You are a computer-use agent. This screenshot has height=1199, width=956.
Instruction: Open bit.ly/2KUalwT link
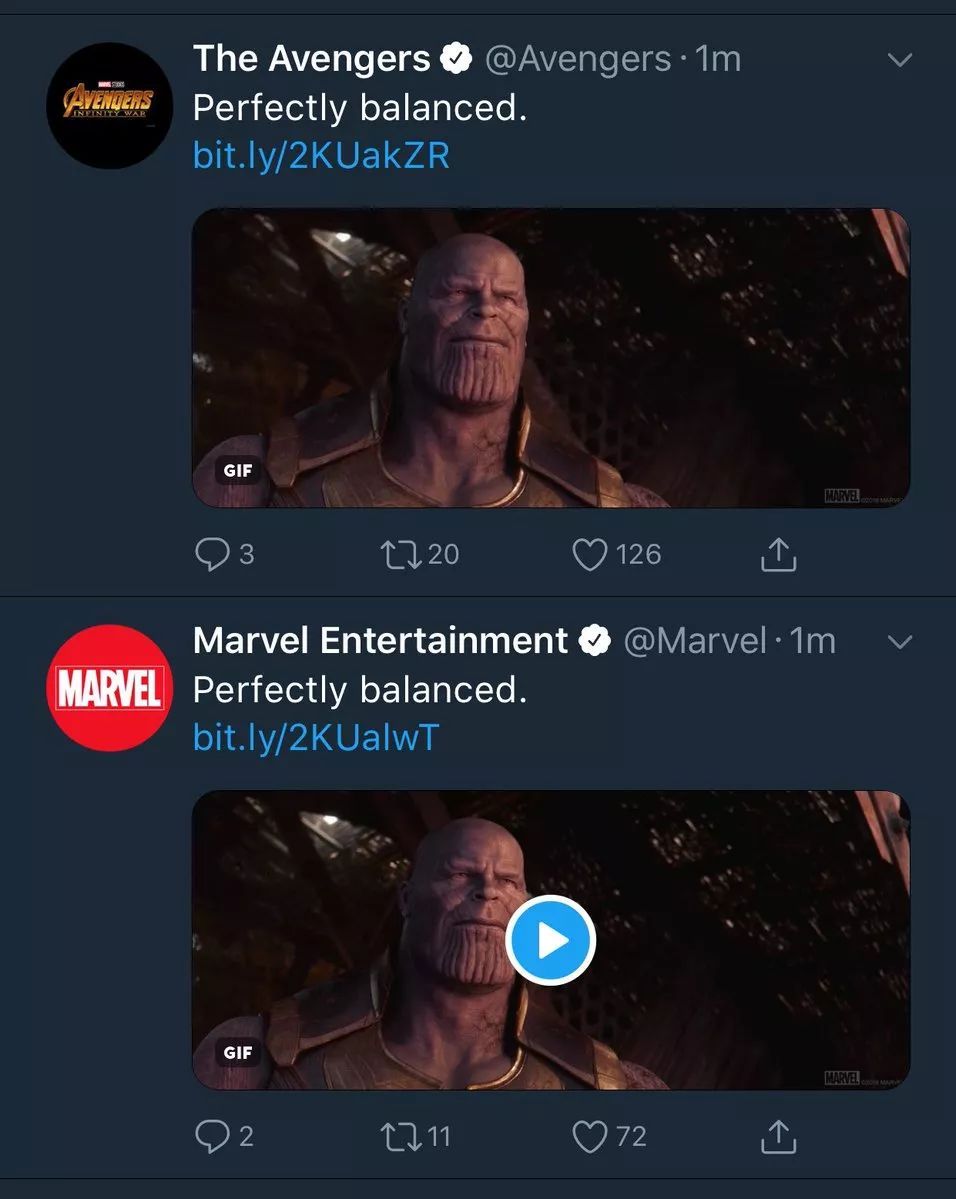pos(316,737)
